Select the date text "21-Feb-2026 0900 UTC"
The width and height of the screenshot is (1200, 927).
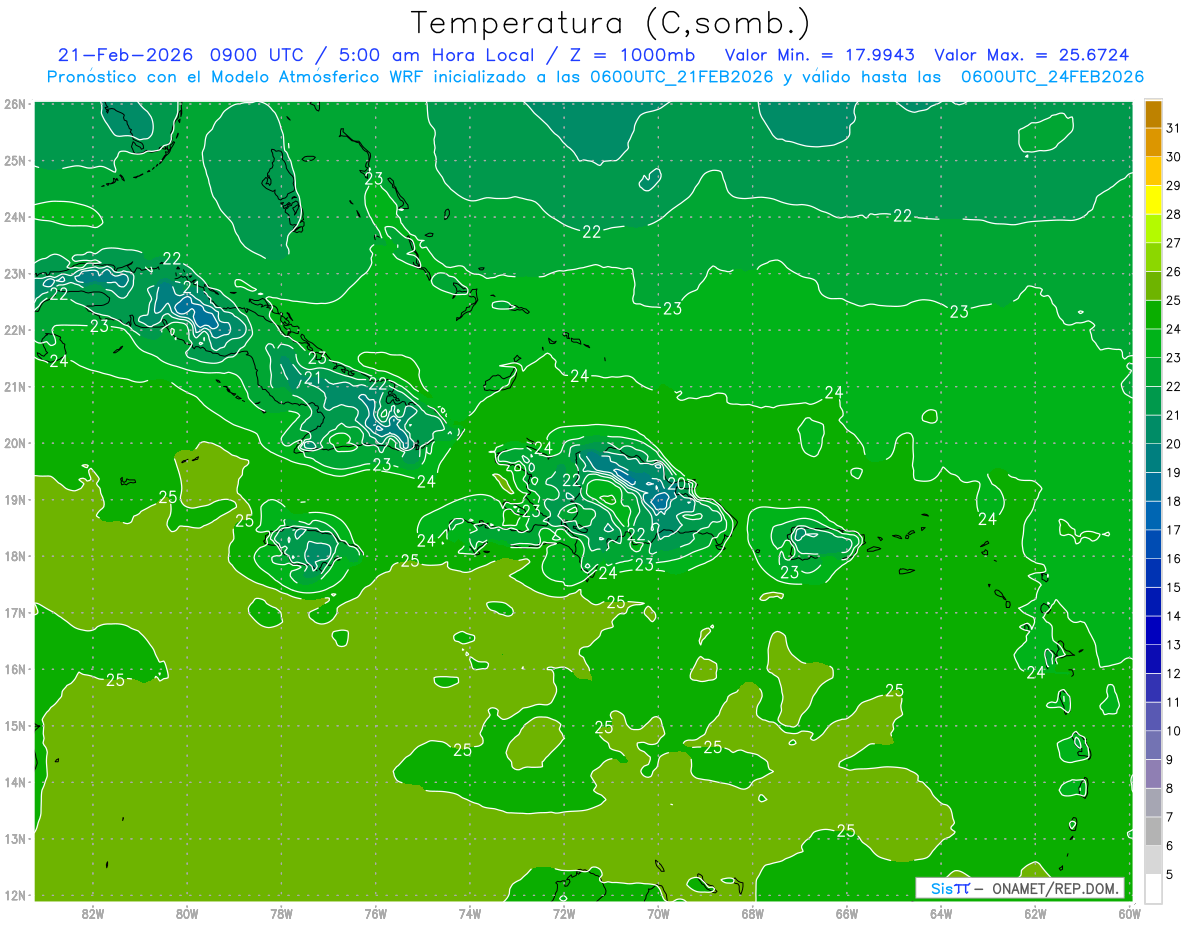pos(176,55)
